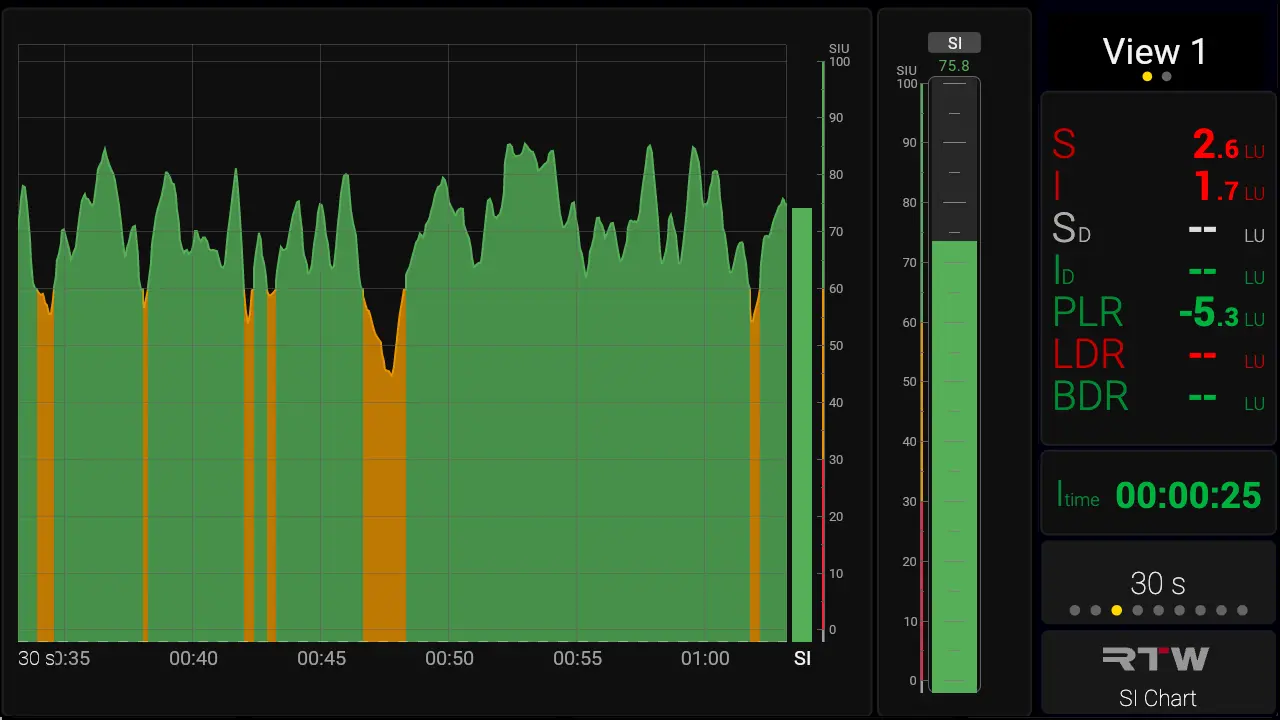This screenshot has width=1280, height=720.
Task: Switch to second view page dot
Action: [x=1167, y=77]
